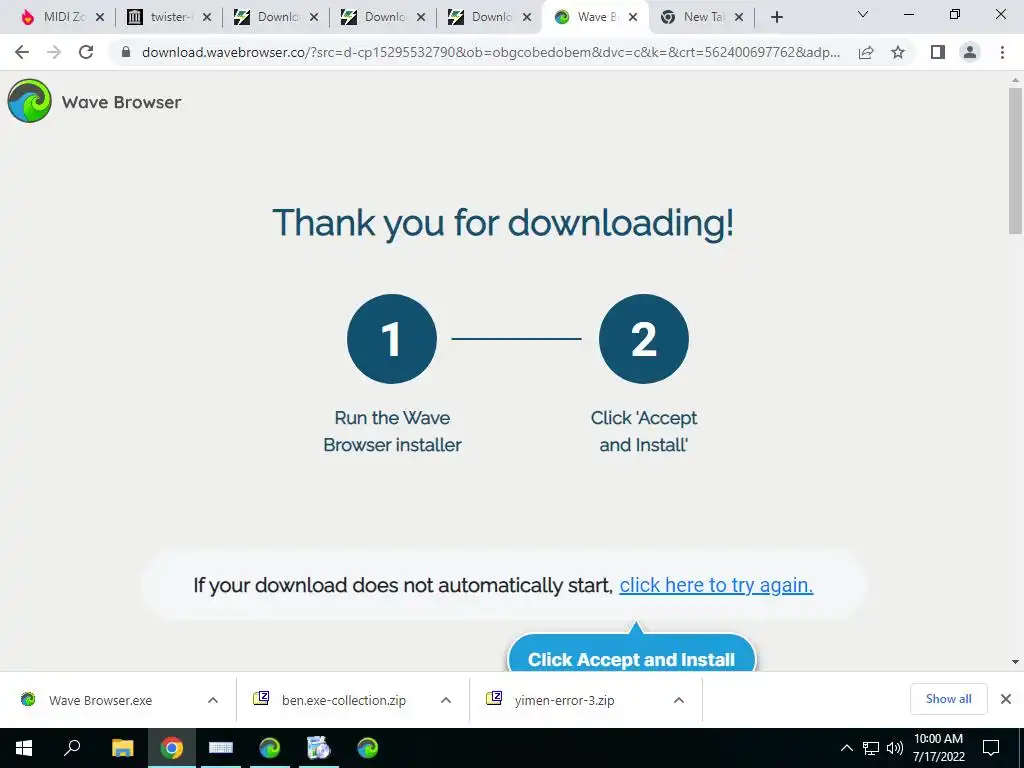1024x768 pixels.
Task: Reload the Wave Browser download page
Action: 86,52
